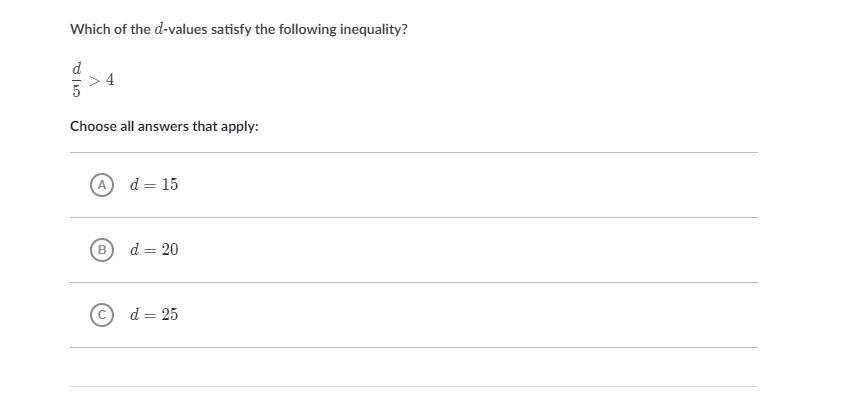Check the answer d = 20

(413, 250)
